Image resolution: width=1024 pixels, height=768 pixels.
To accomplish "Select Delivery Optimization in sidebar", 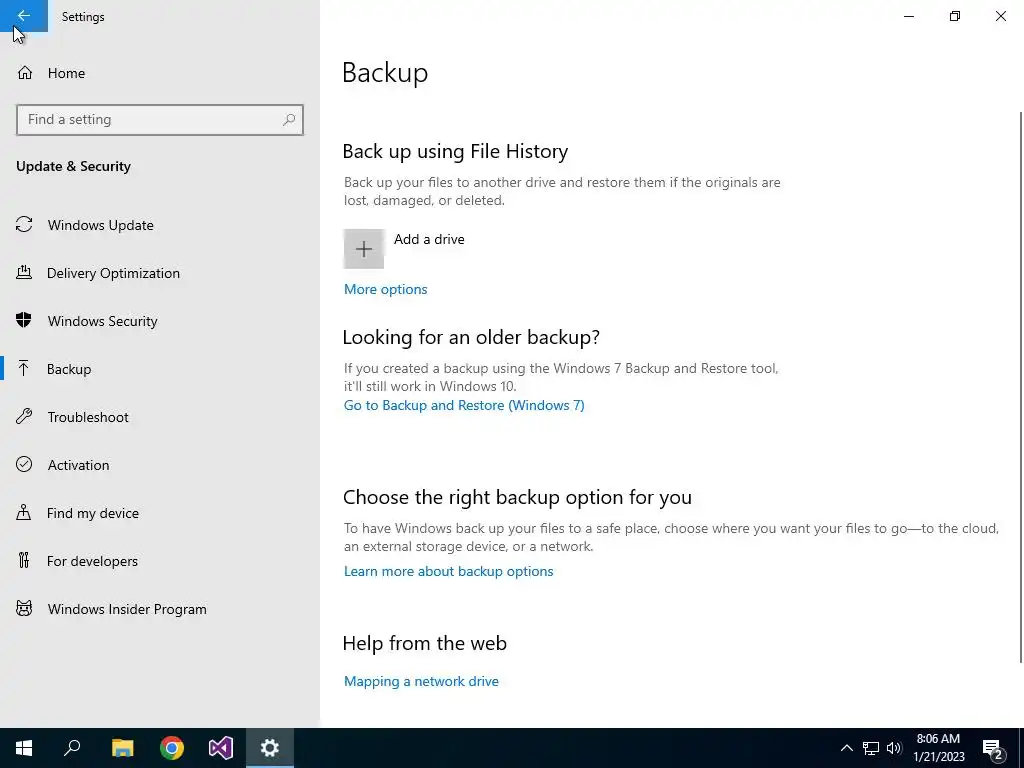I will (160, 273).
